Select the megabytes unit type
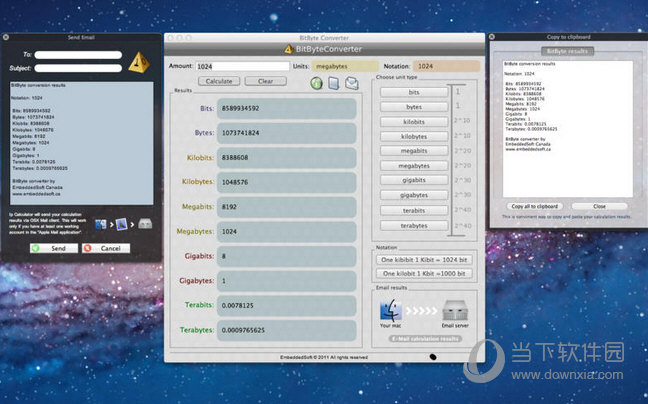This screenshot has width=648, height=404. point(414,166)
